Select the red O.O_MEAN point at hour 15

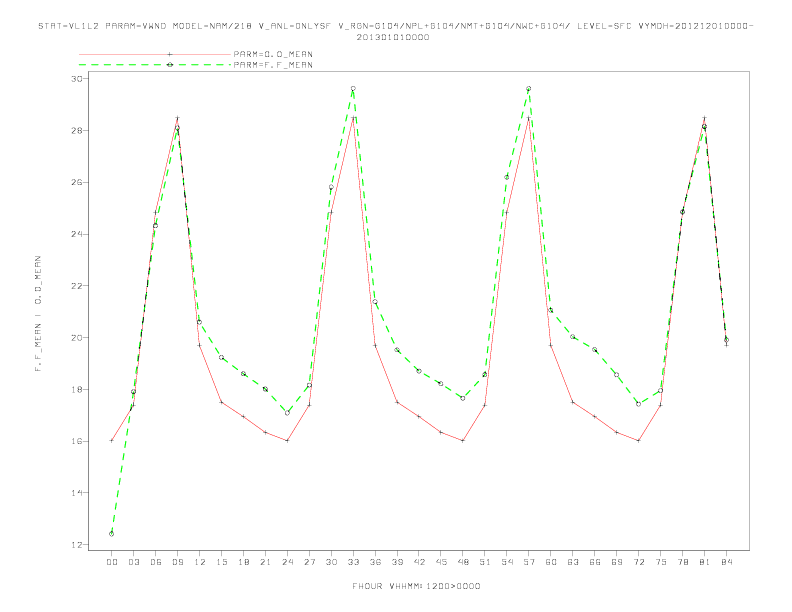pyautogui.click(x=221, y=402)
